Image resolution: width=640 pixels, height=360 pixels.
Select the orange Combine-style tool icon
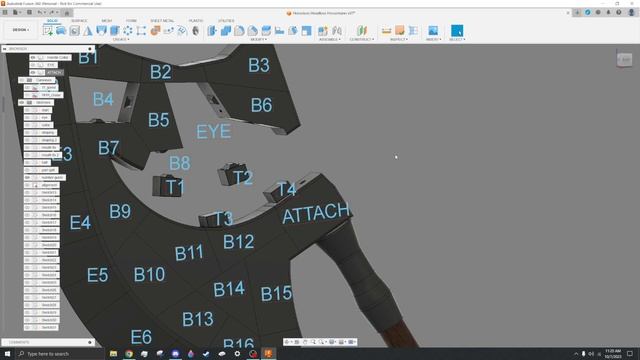click(155, 31)
